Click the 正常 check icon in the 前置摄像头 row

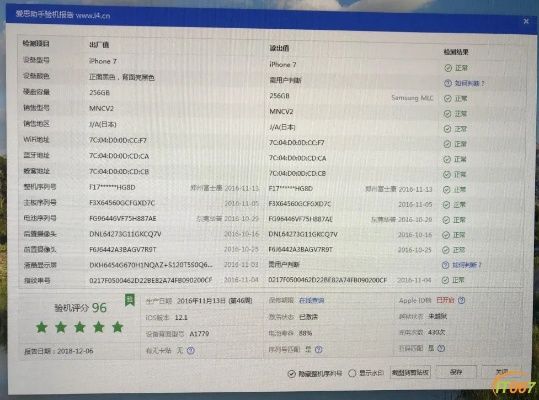point(446,250)
